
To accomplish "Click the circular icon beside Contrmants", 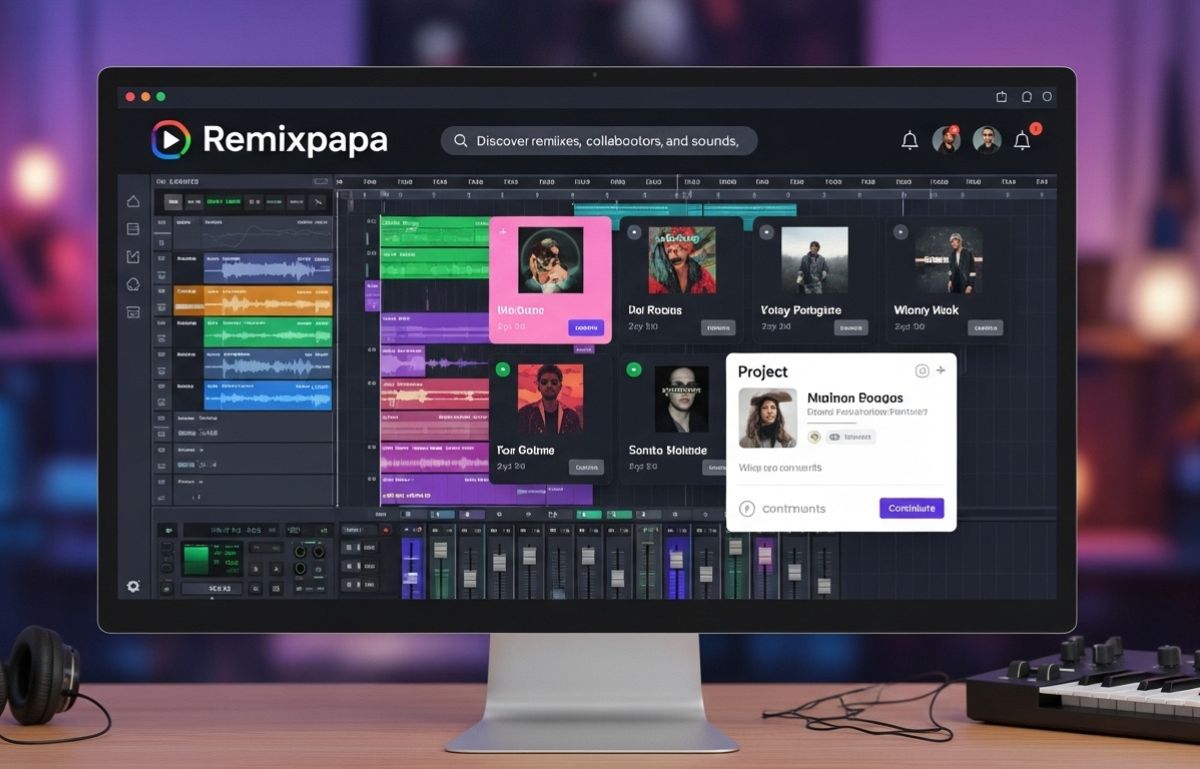I will tap(745, 508).
